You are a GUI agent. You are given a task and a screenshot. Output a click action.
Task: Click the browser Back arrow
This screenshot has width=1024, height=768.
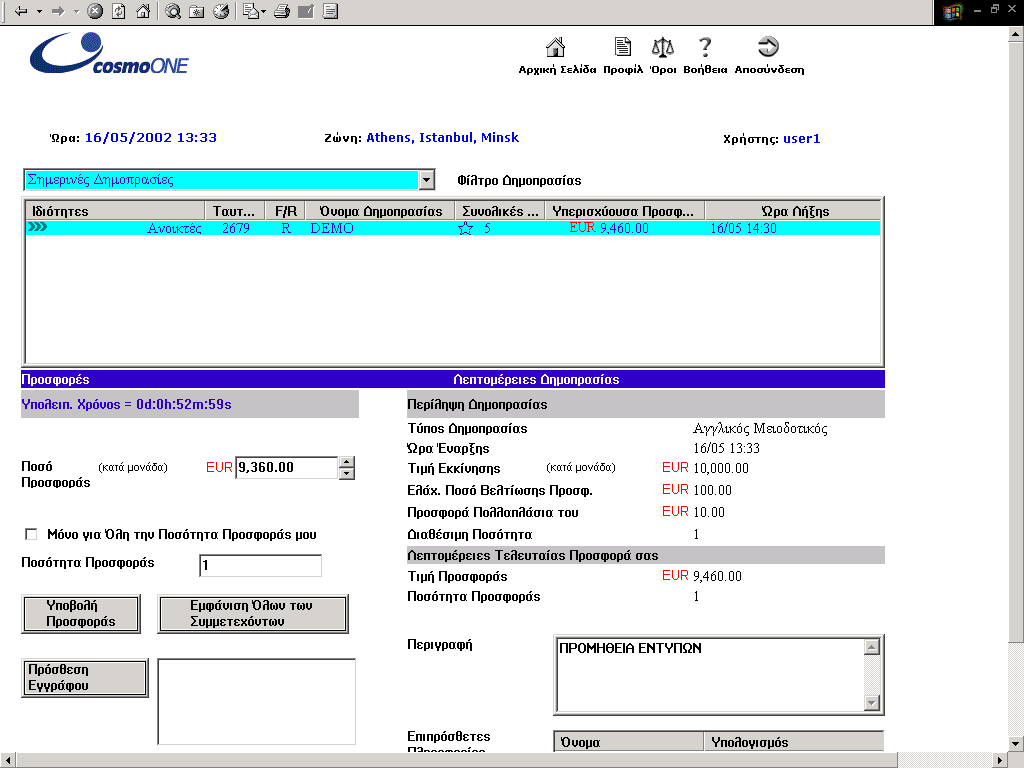click(x=21, y=11)
